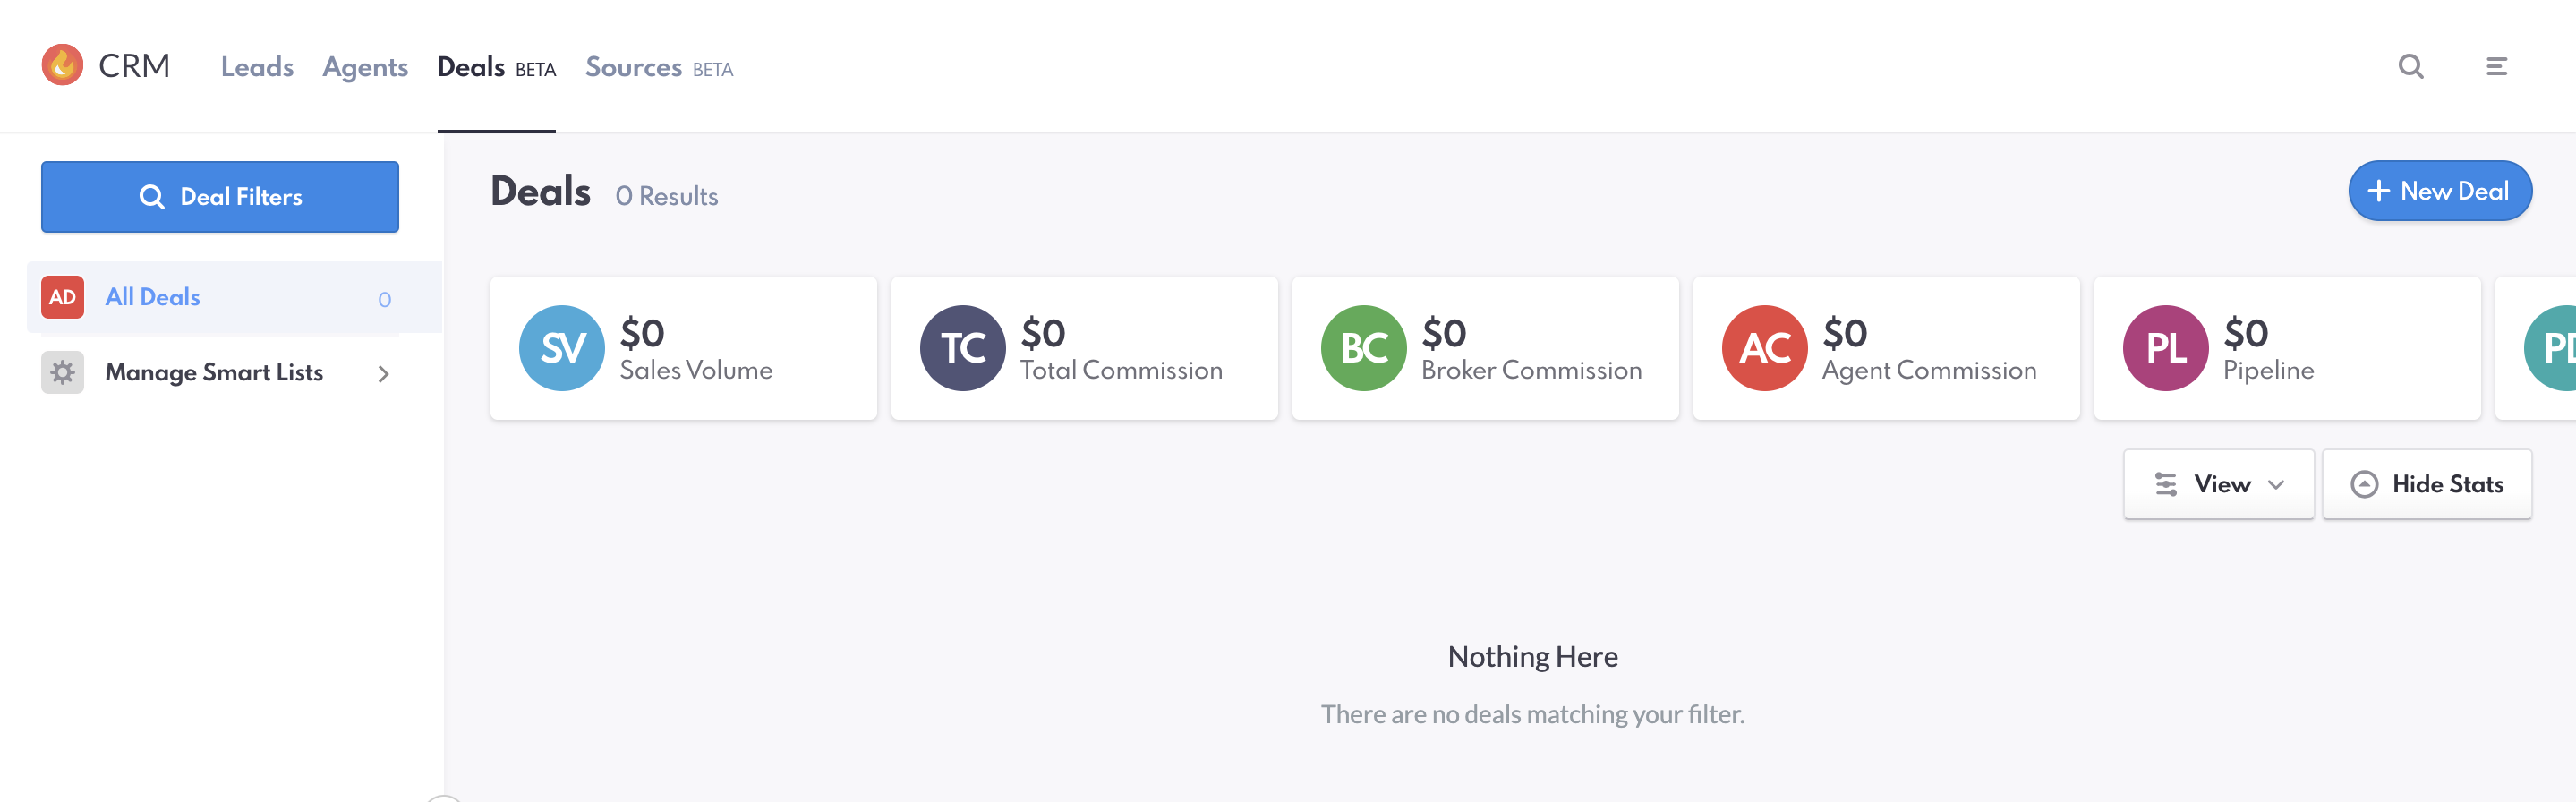
Task: Open the search magnifier icon in header
Action: tap(2411, 66)
